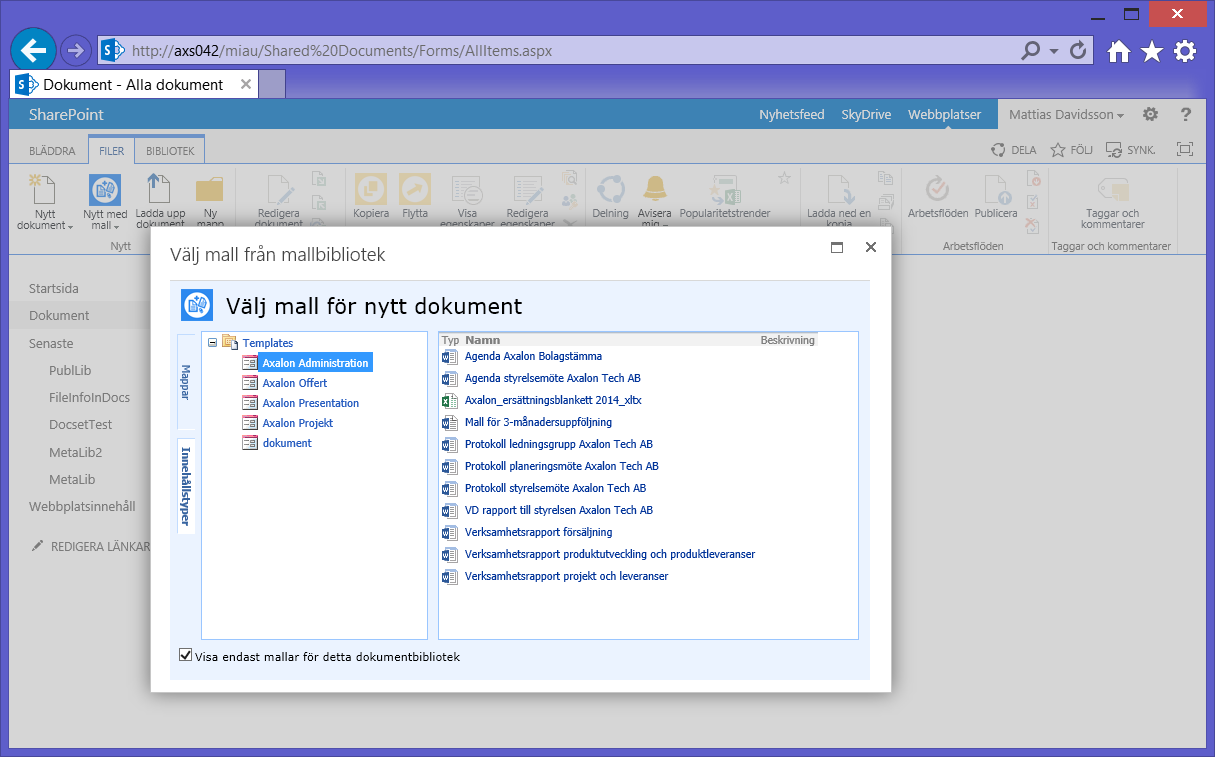The height and width of the screenshot is (757, 1215).
Task: Open the SharePoint settings gear
Action: [x=1151, y=114]
